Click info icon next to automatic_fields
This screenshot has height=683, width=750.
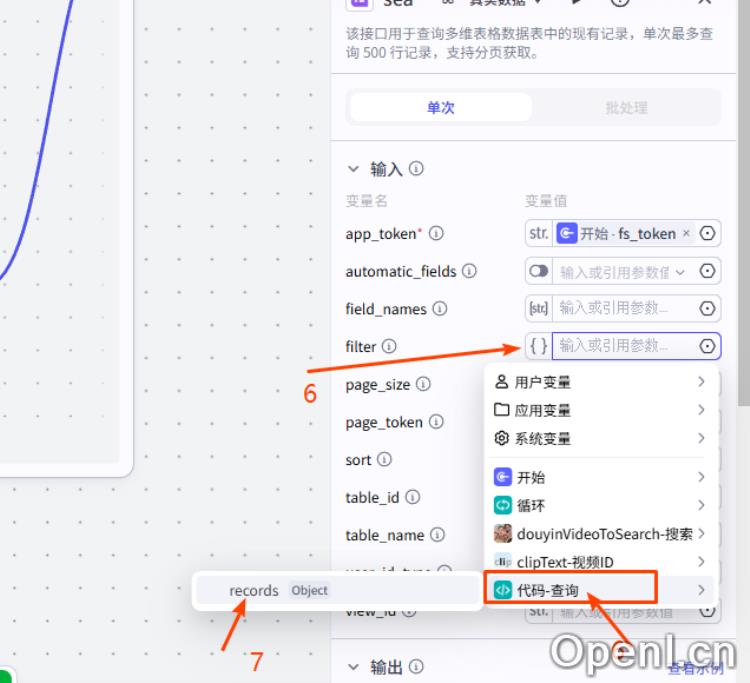469,271
